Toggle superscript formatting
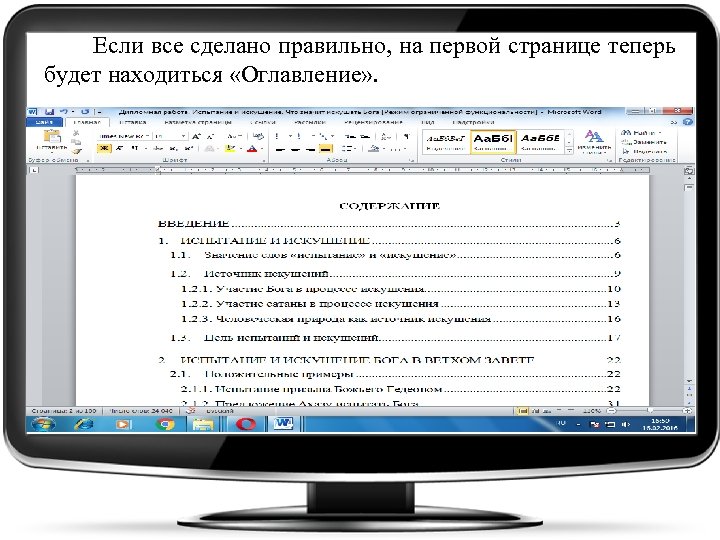Screen dimensions: 720x540 [x=189, y=148]
